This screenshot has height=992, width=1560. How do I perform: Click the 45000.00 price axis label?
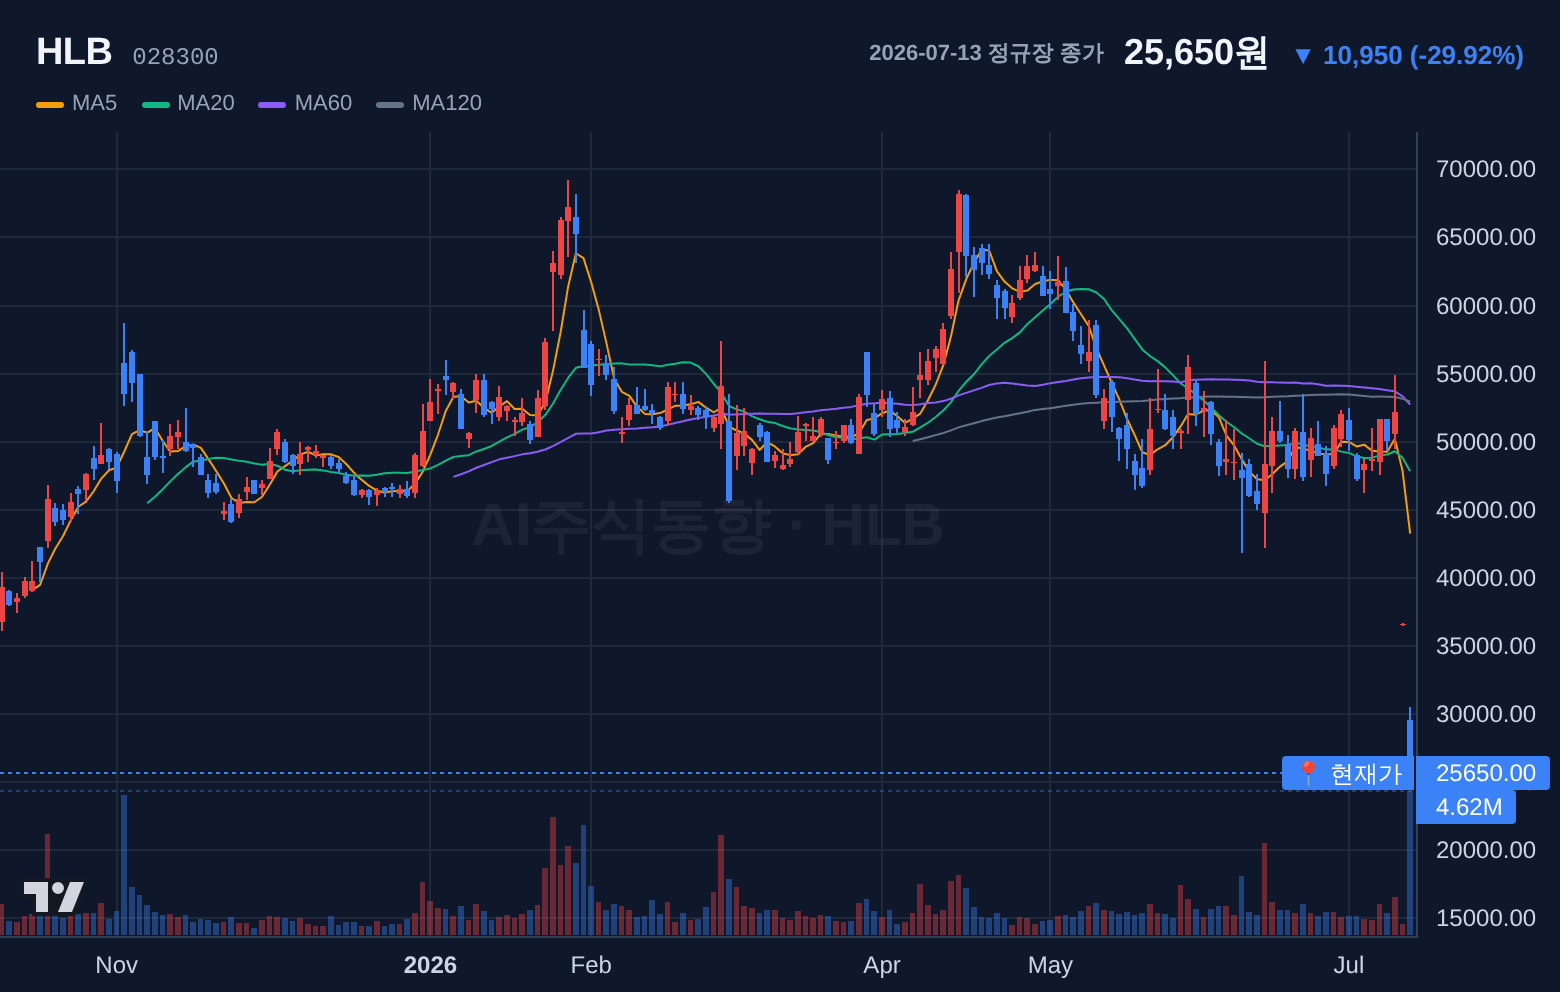pos(1485,510)
